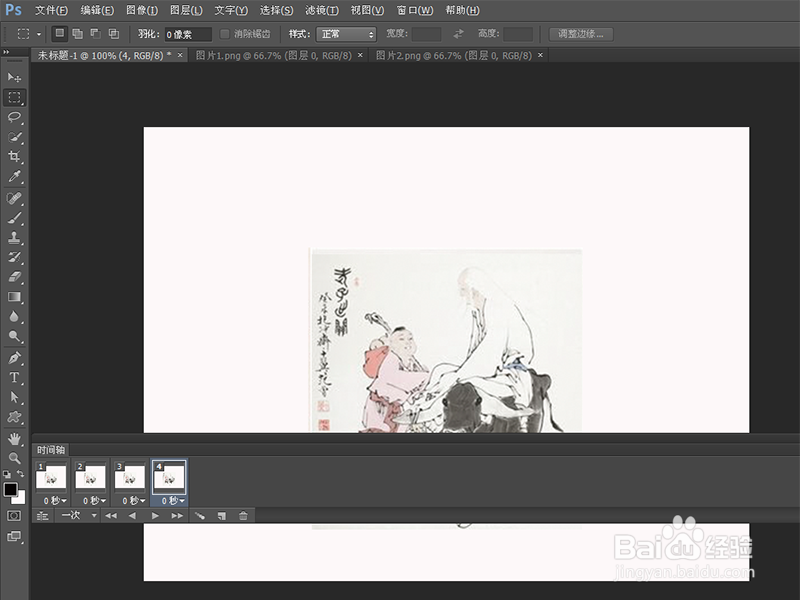Select the Pen tool
The height and width of the screenshot is (600, 800).
[14, 358]
